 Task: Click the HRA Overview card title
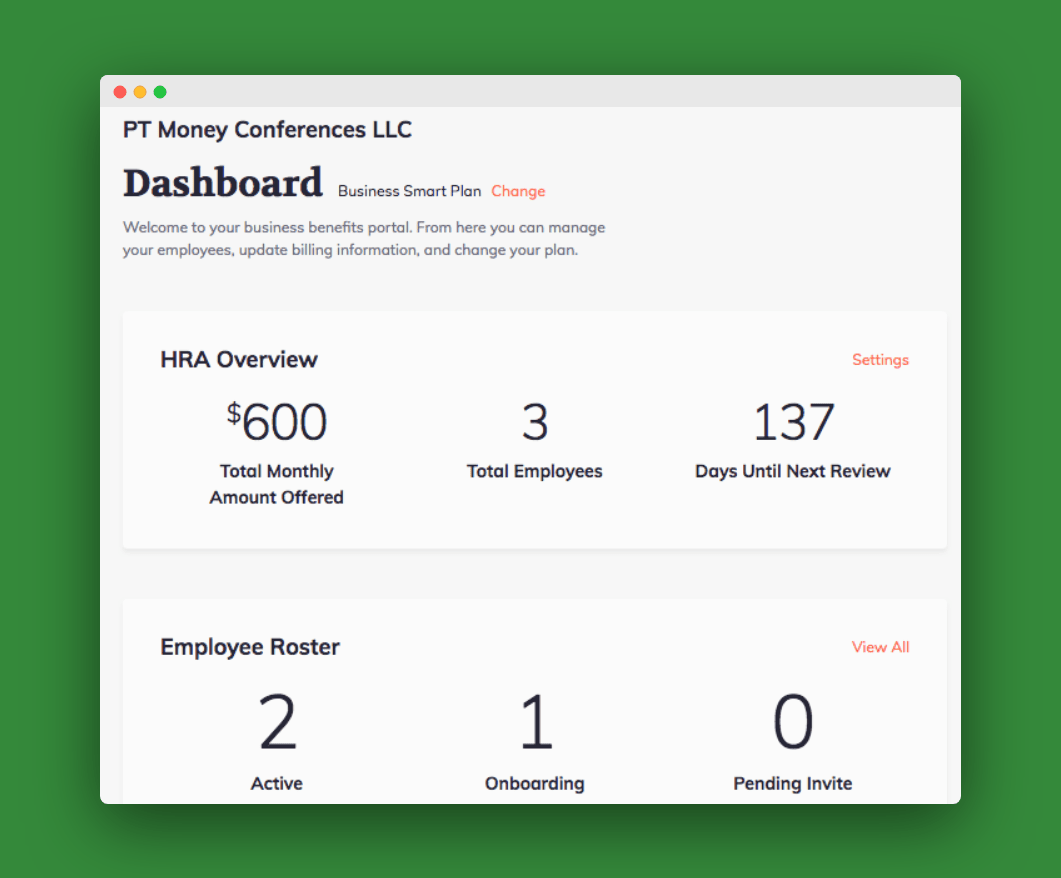click(239, 360)
